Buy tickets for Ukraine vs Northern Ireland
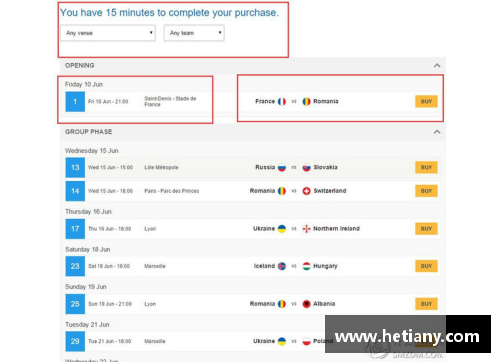Viewport: 500px width, 362px height. tap(426, 229)
